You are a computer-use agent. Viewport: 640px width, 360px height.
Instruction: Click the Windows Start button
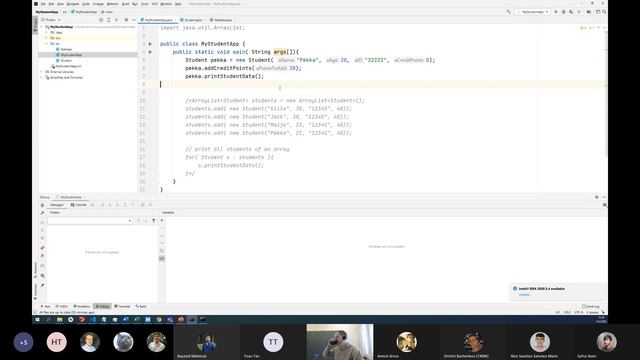point(37,320)
